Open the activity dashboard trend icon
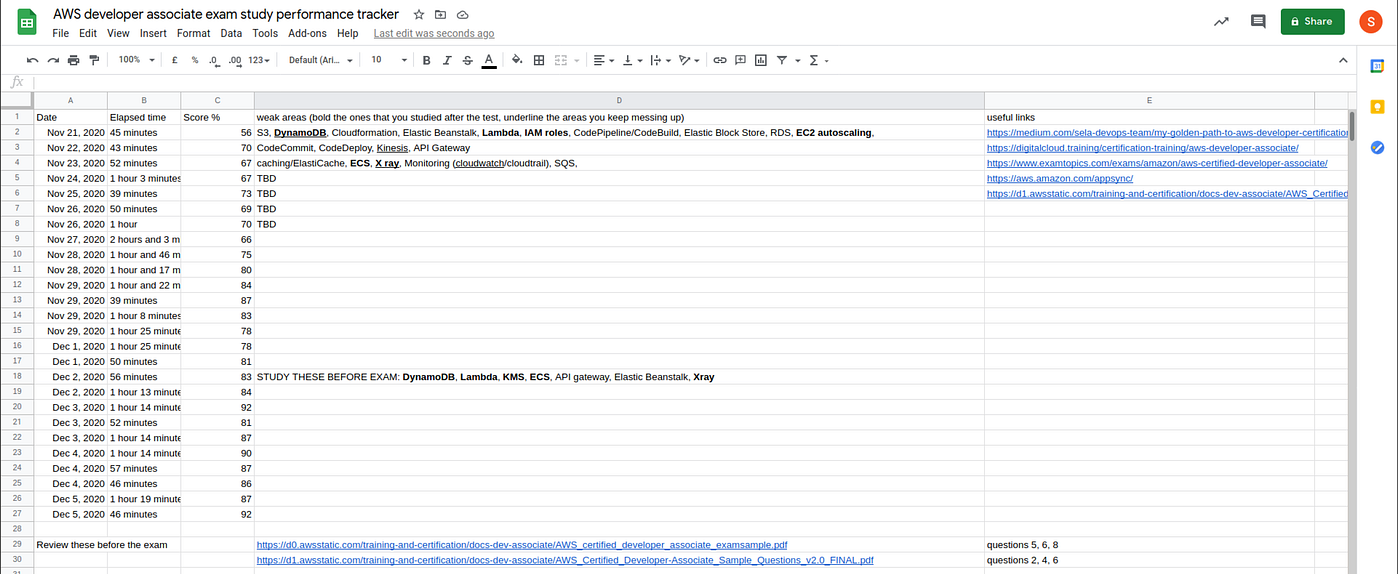Image resolution: width=1400 pixels, height=574 pixels. (1221, 21)
